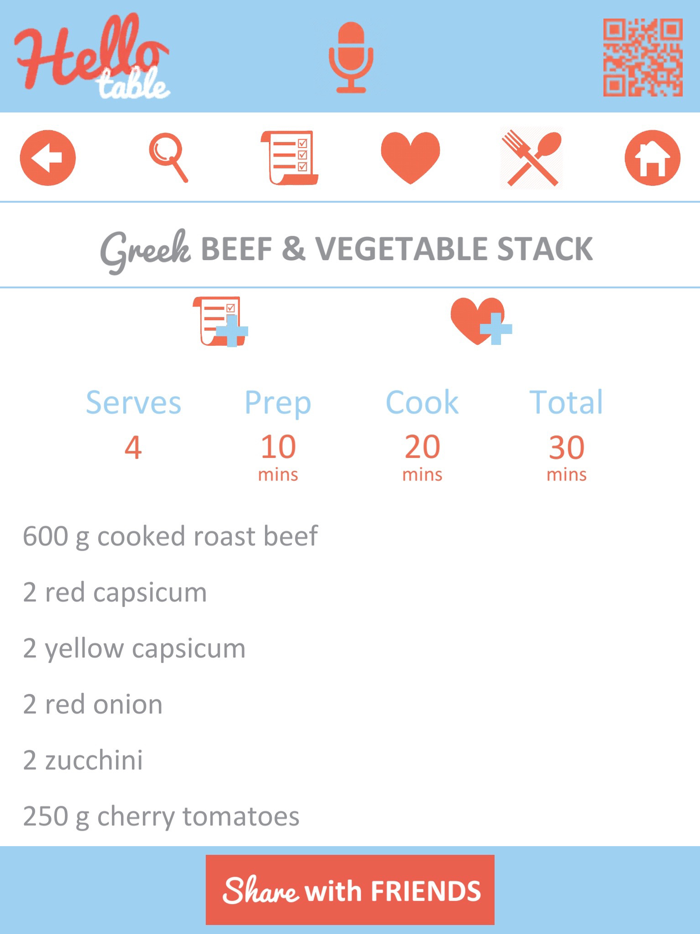Select the fork and spoon cutlery icon
Viewport: 700px width, 934px height.
[531, 157]
